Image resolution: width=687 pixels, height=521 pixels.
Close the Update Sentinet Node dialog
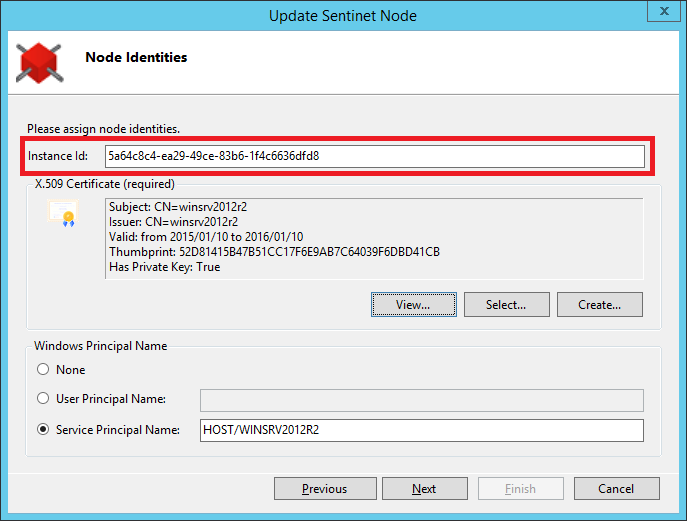[664, 11]
